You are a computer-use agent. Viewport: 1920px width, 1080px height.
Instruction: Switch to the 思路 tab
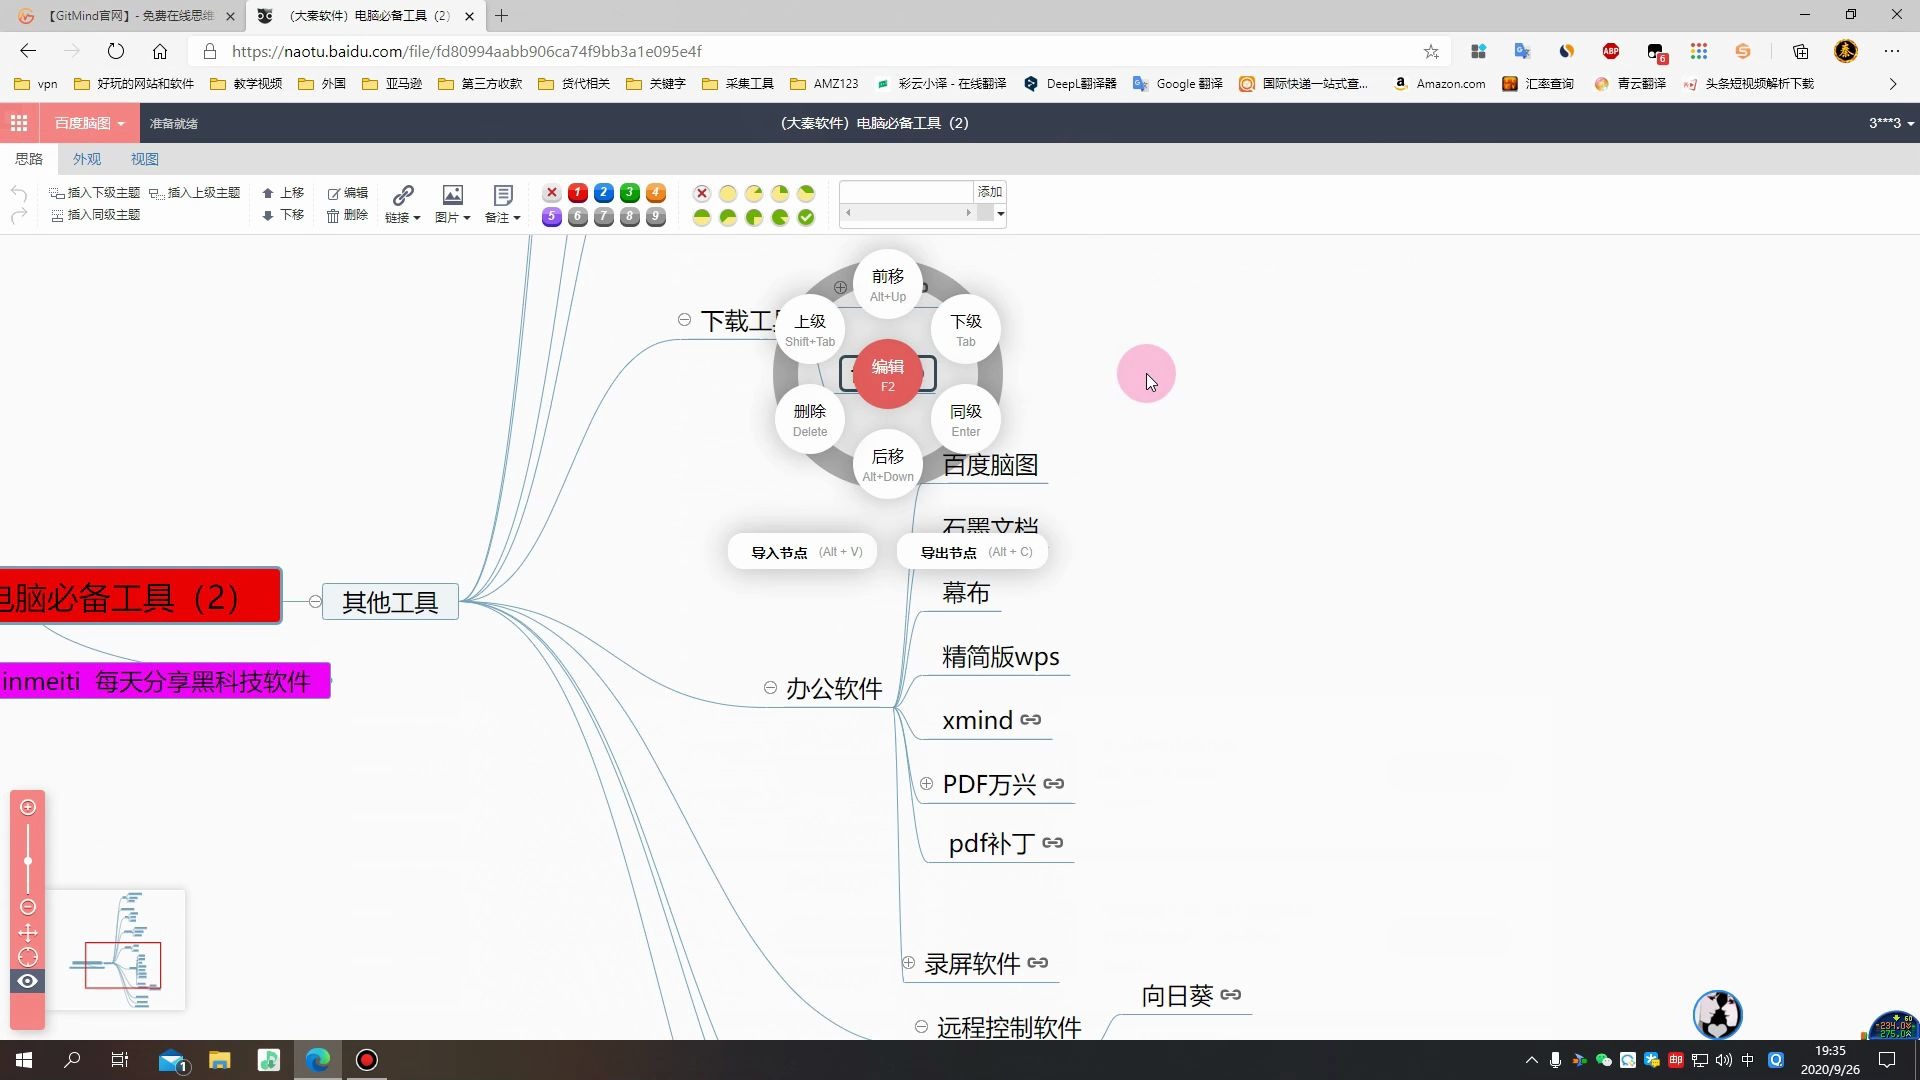click(x=29, y=159)
